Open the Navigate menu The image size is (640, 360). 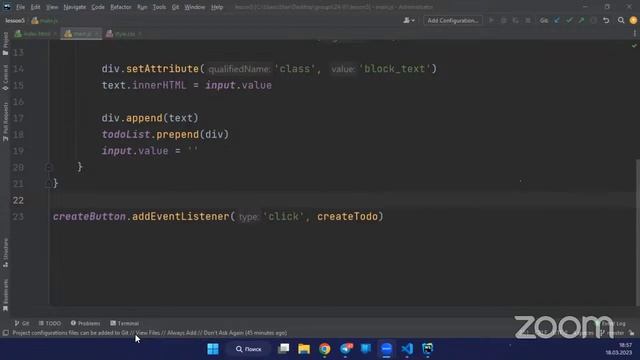pos(75,7)
